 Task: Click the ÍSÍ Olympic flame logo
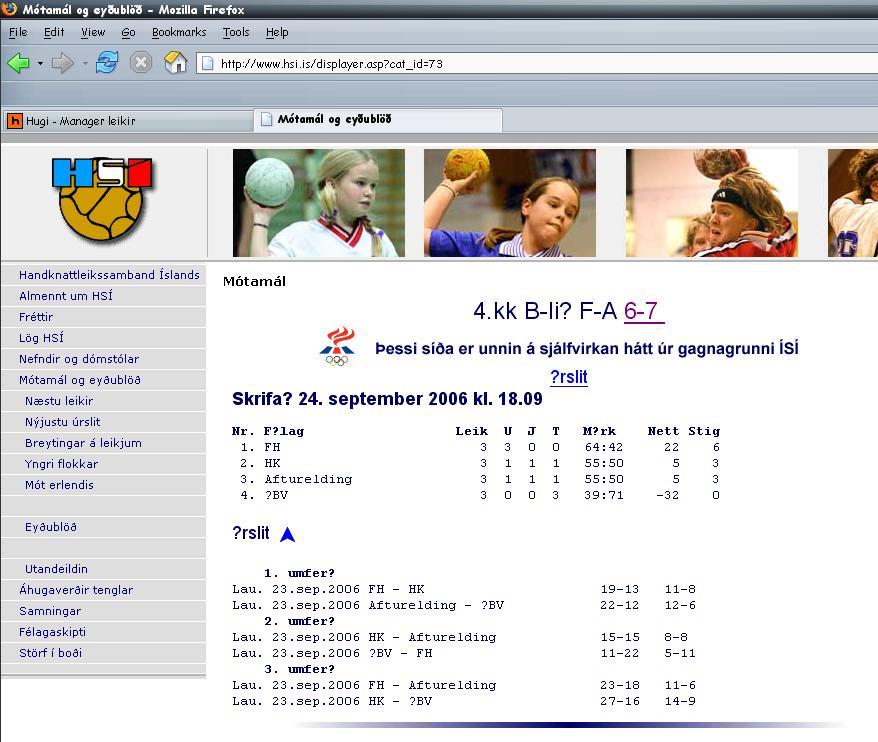click(337, 347)
